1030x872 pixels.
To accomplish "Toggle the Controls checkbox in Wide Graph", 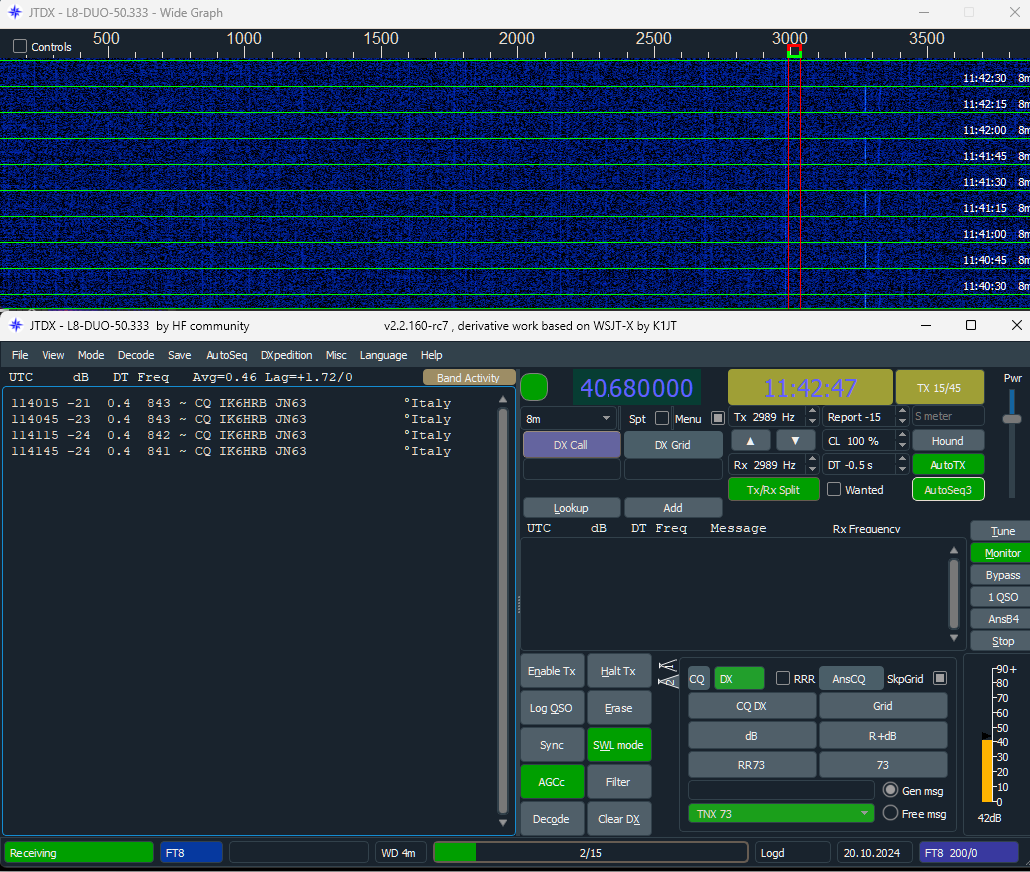I will coord(20,47).
